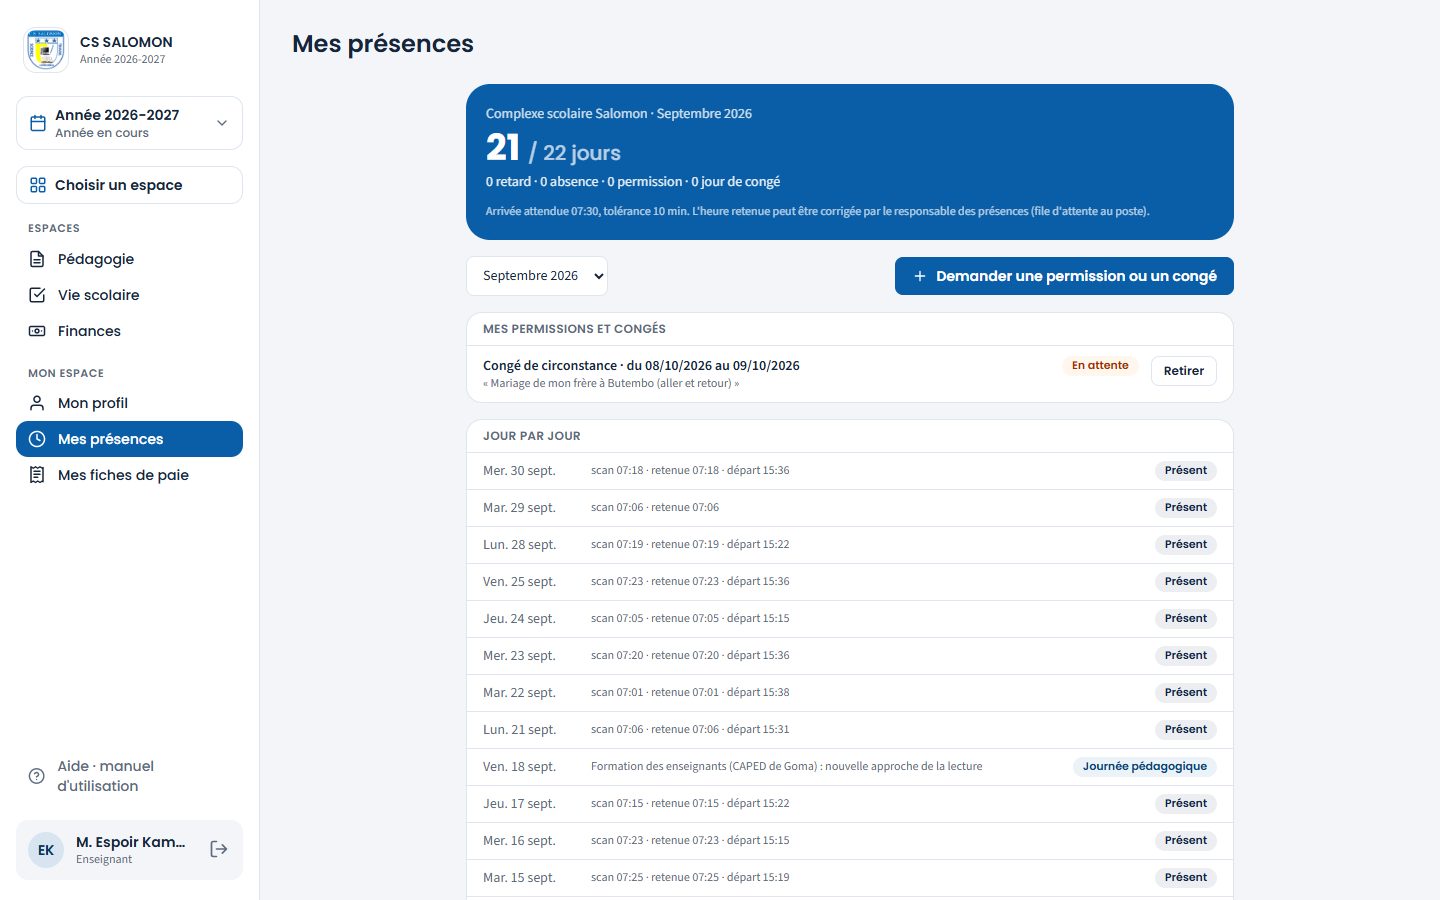The width and height of the screenshot is (1440, 900).
Task: Click the help question-mark icon
Action: pyautogui.click(x=37, y=776)
